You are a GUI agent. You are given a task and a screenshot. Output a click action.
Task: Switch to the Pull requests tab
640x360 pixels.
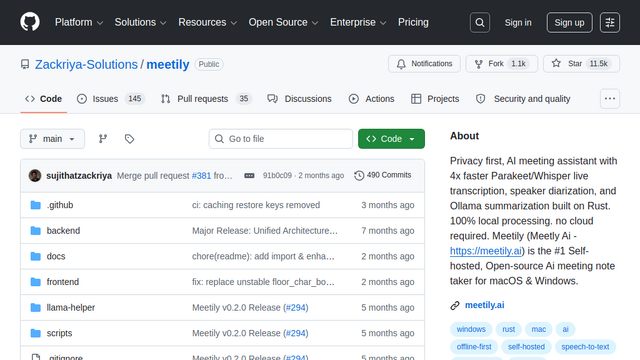click(x=206, y=99)
